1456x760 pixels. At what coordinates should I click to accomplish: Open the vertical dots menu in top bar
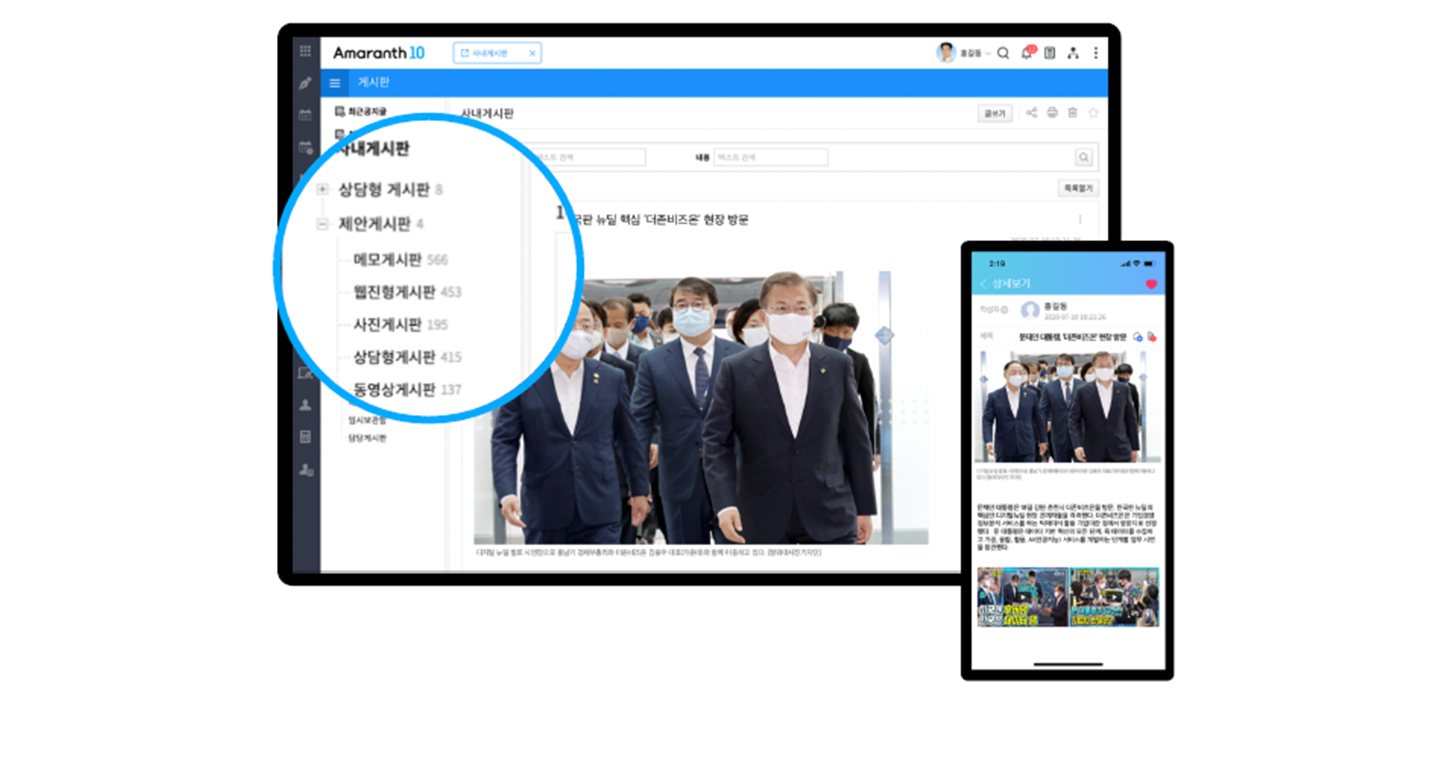1095,53
